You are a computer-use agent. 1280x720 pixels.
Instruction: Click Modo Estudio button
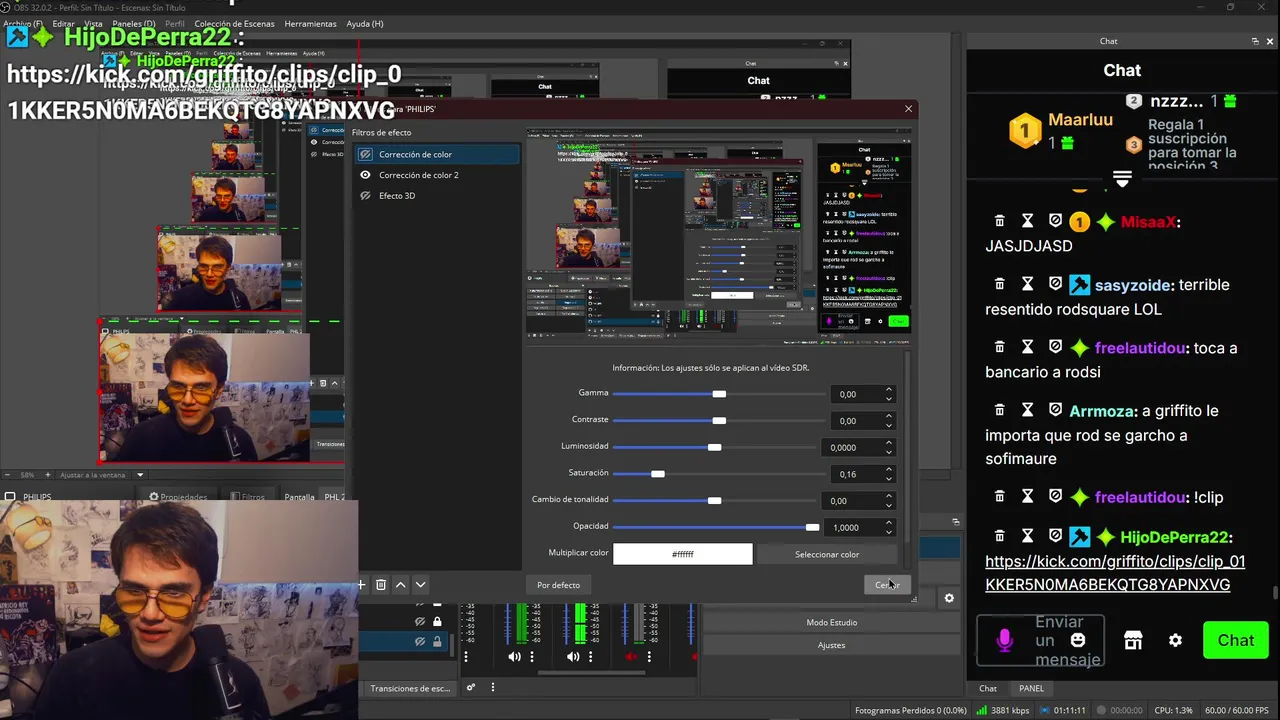831,622
